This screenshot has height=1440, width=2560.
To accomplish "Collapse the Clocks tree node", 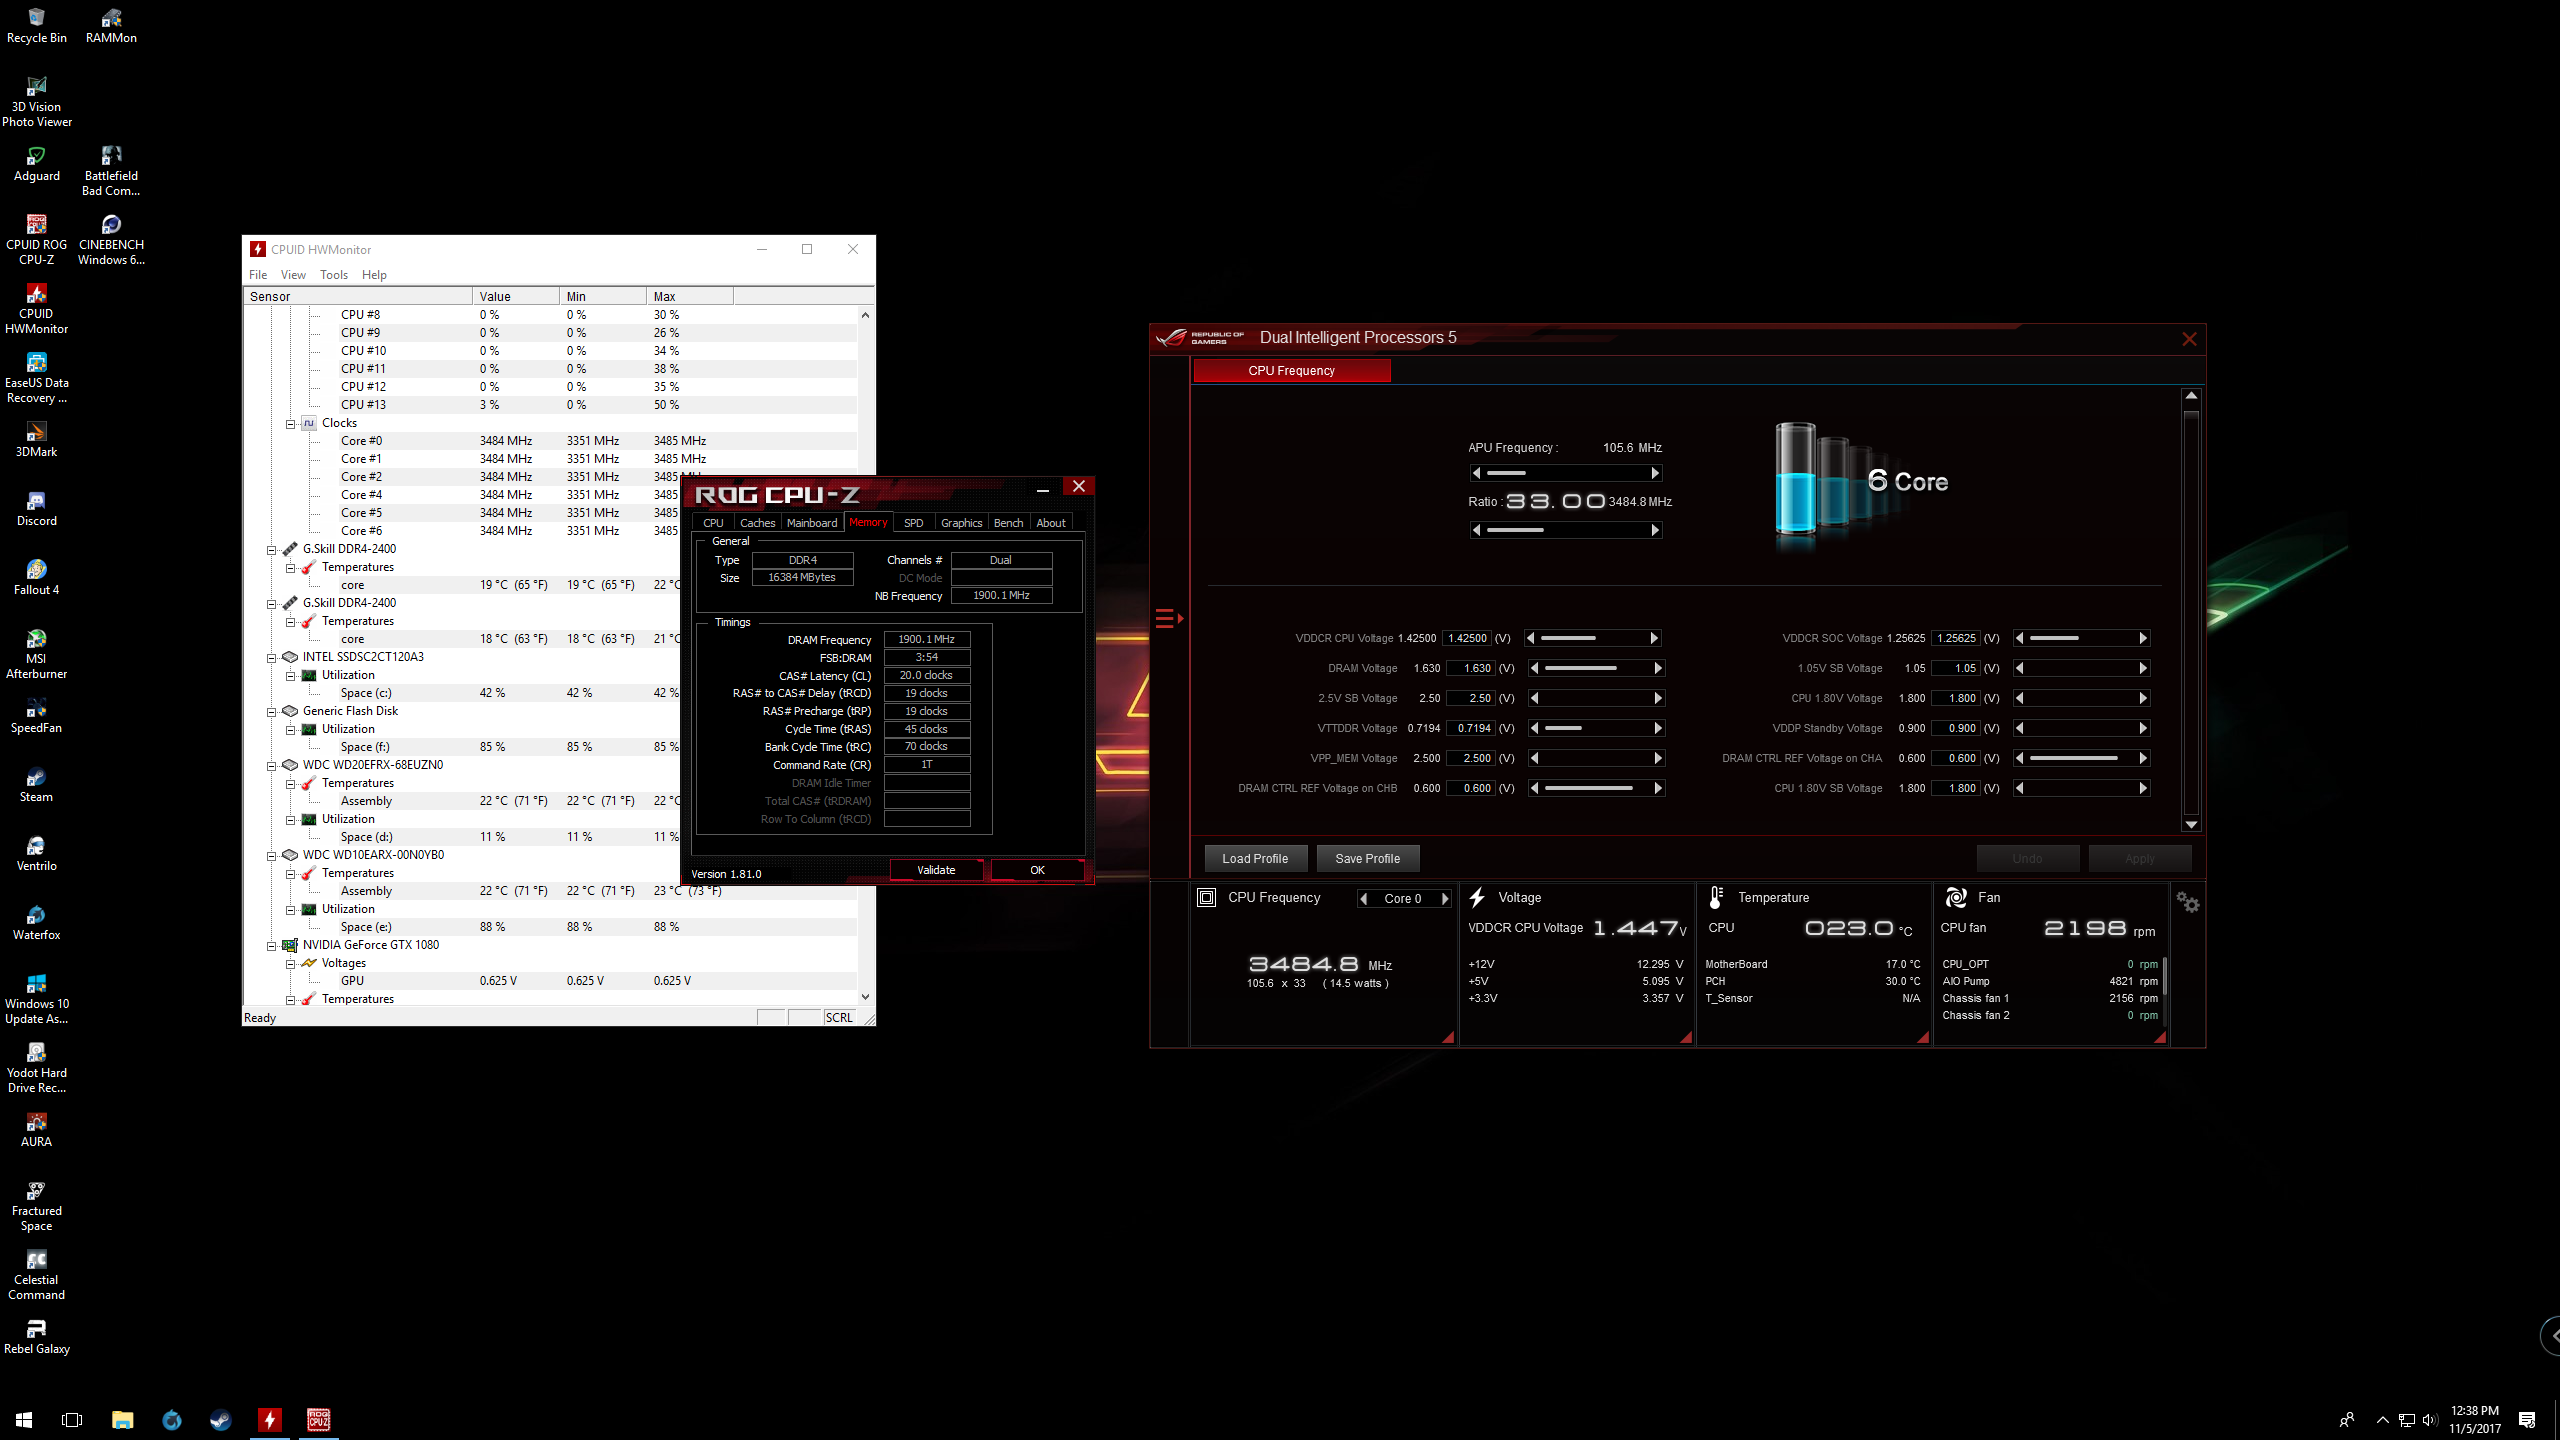I will click(x=291, y=424).
